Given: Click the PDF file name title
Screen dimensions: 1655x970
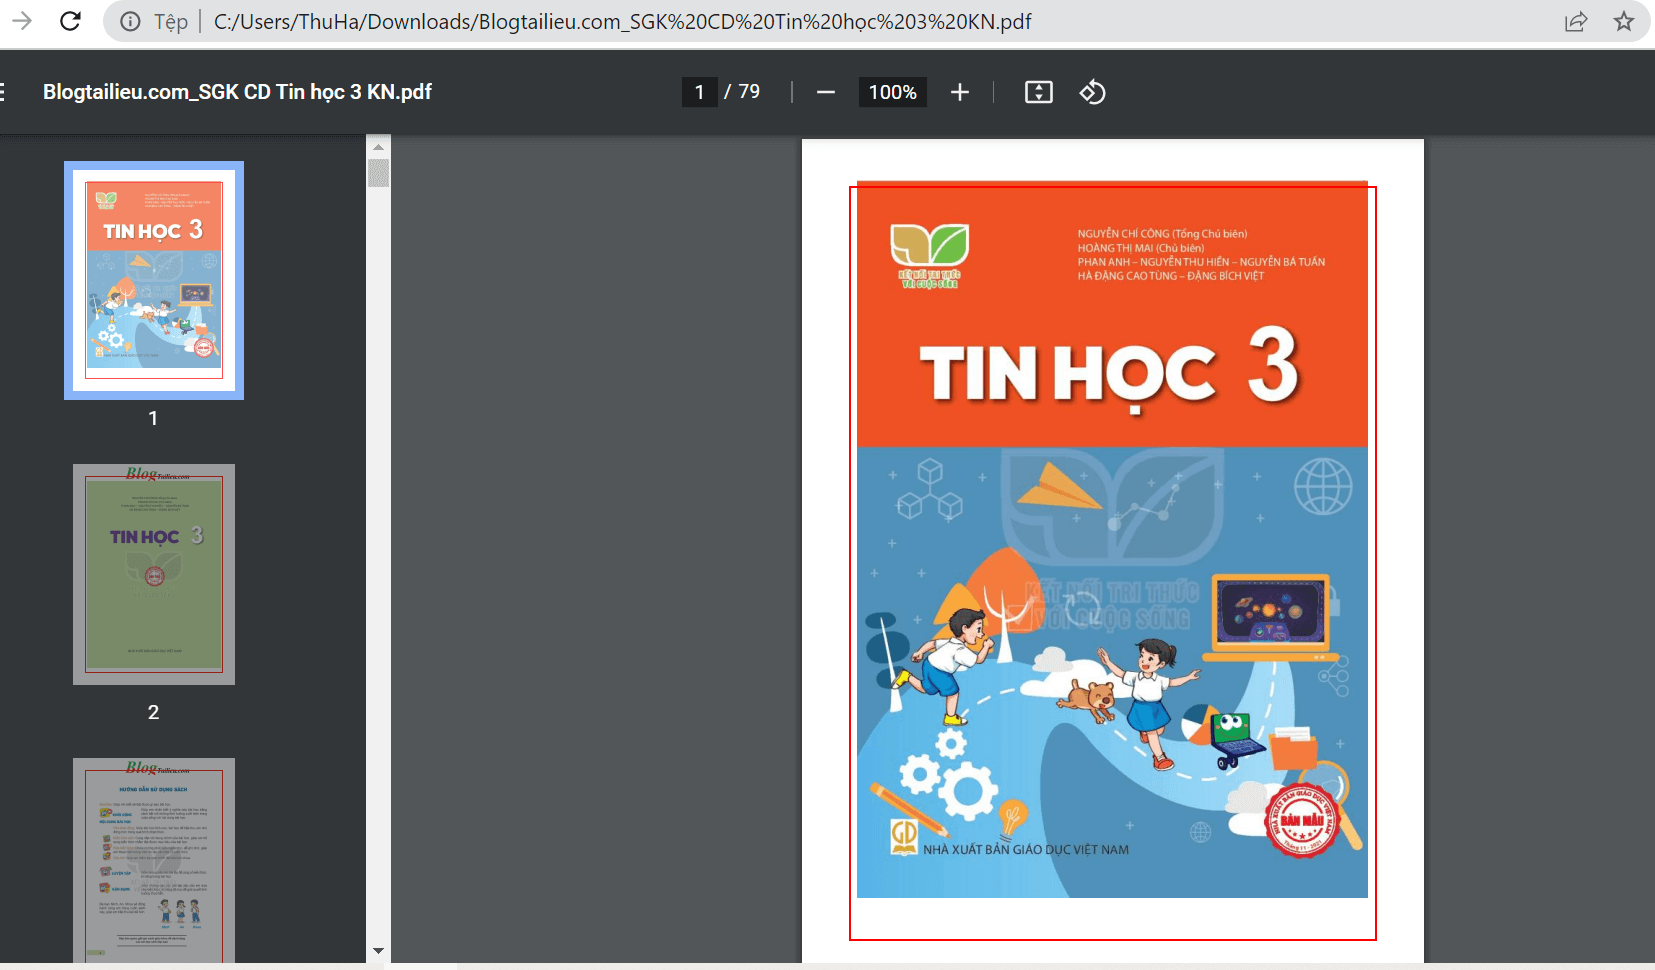Looking at the screenshot, I should (237, 92).
